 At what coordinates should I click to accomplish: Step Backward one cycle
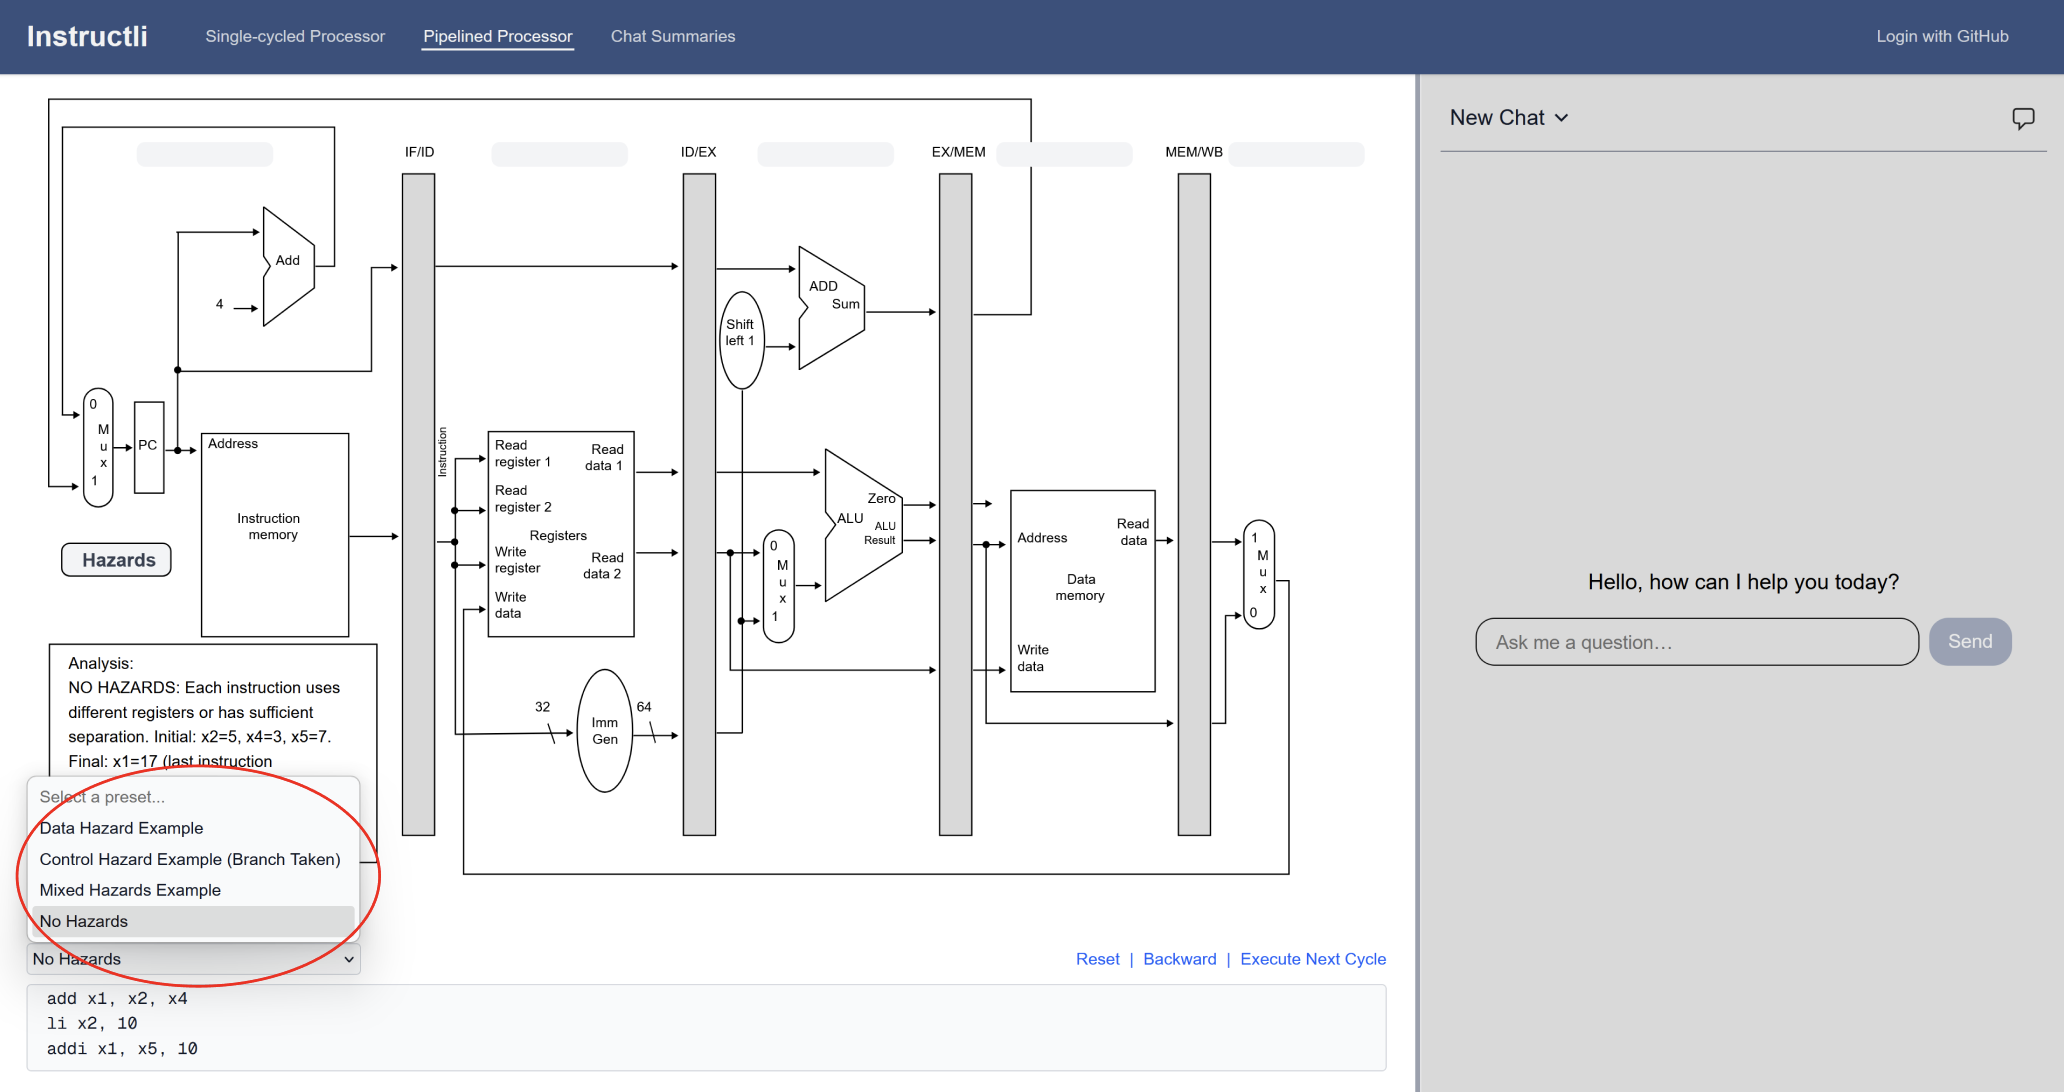(1180, 959)
